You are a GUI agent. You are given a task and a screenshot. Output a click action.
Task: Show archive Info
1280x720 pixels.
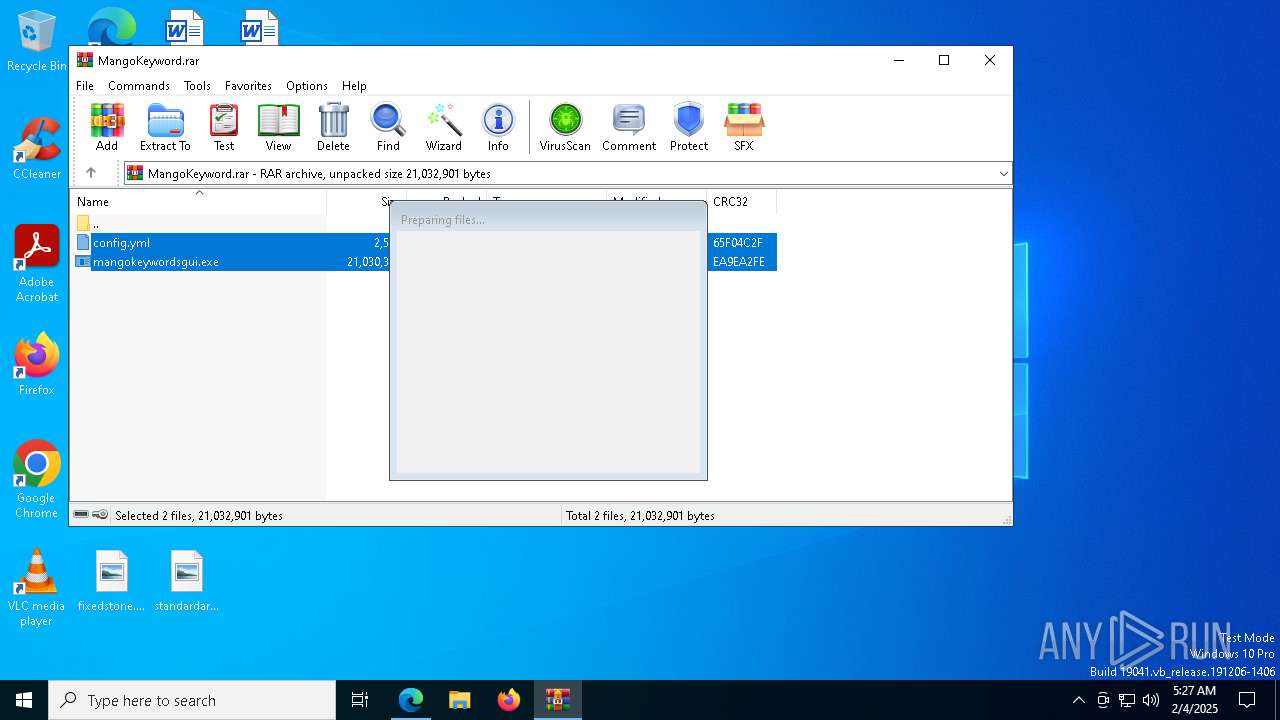click(498, 127)
